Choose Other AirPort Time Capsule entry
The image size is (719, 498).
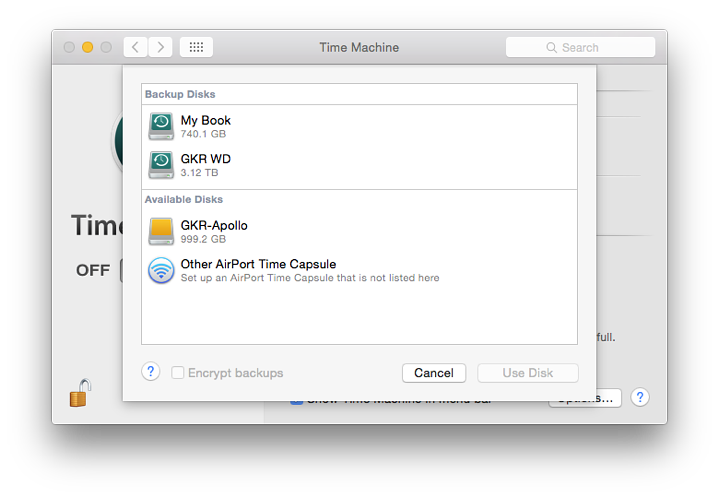tap(359, 270)
